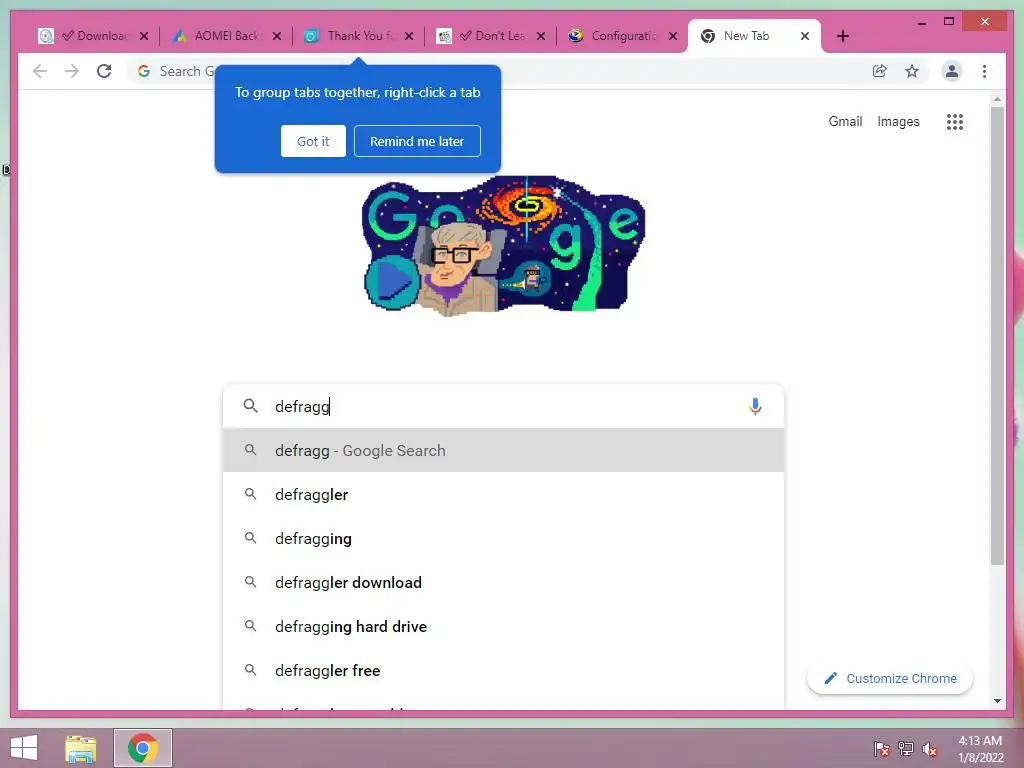
Task: Pick the defraggler suggestion
Action: click(x=503, y=494)
